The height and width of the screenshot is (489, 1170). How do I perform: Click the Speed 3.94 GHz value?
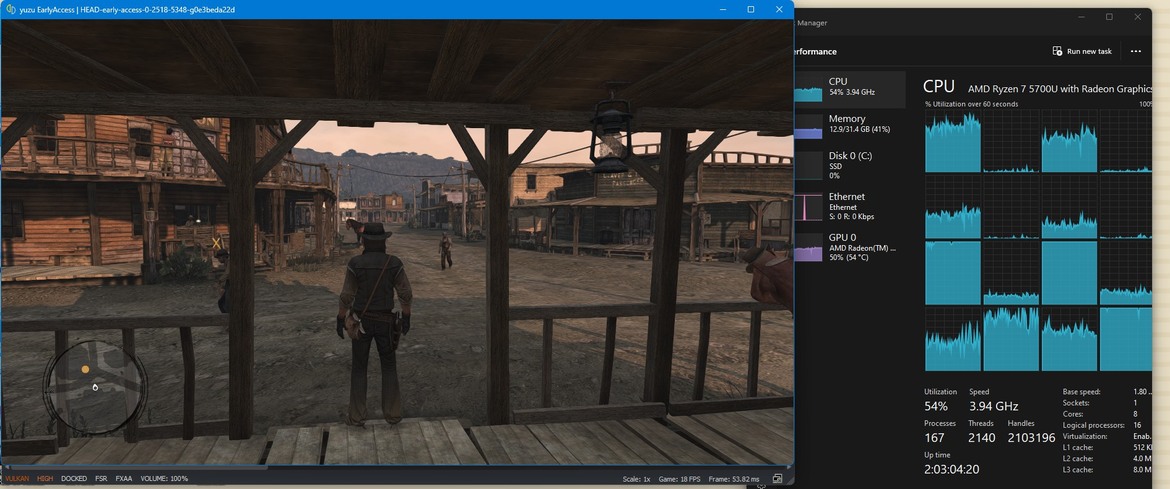[x=994, y=407]
